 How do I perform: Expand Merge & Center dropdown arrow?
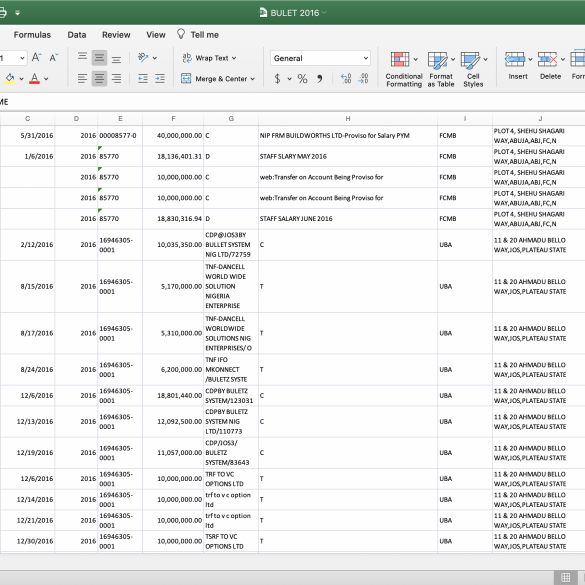[x=253, y=79]
